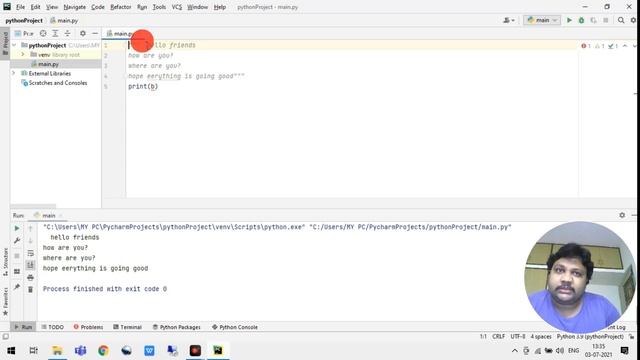This screenshot has height=360, width=640.
Task: Click the warning count indicator in editor
Action: tap(600, 46)
